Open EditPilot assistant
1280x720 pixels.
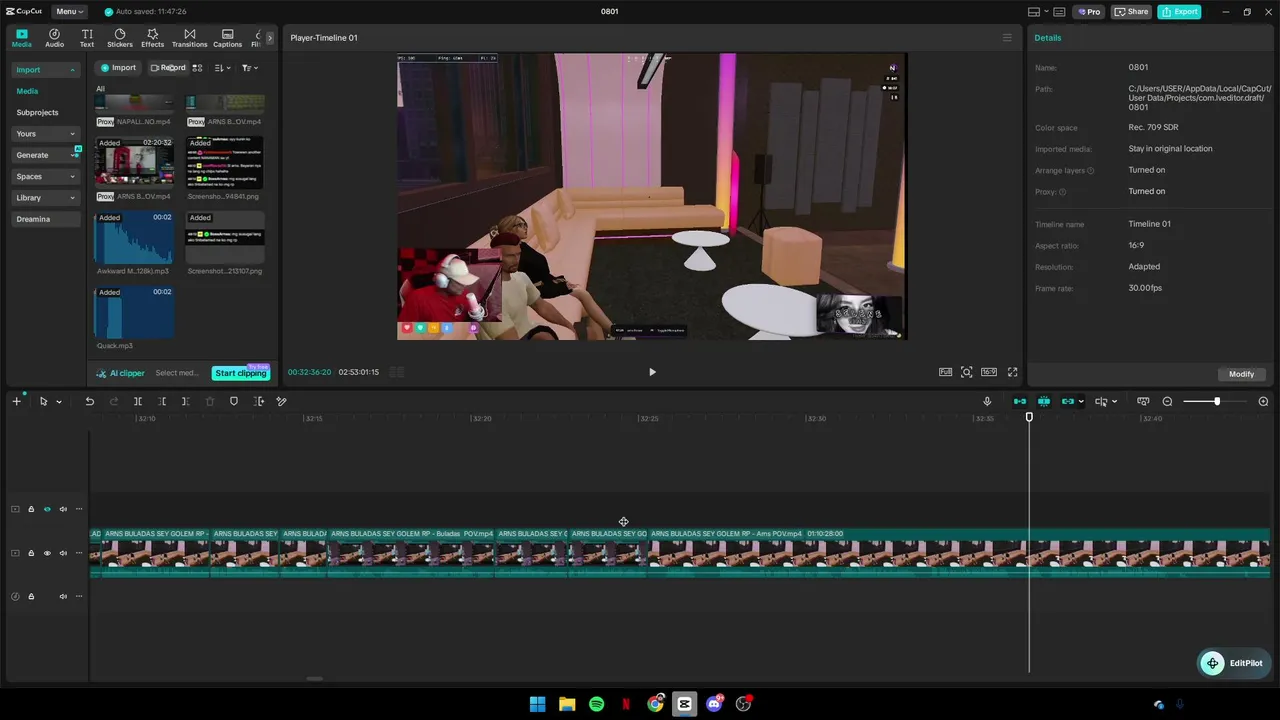1234,663
